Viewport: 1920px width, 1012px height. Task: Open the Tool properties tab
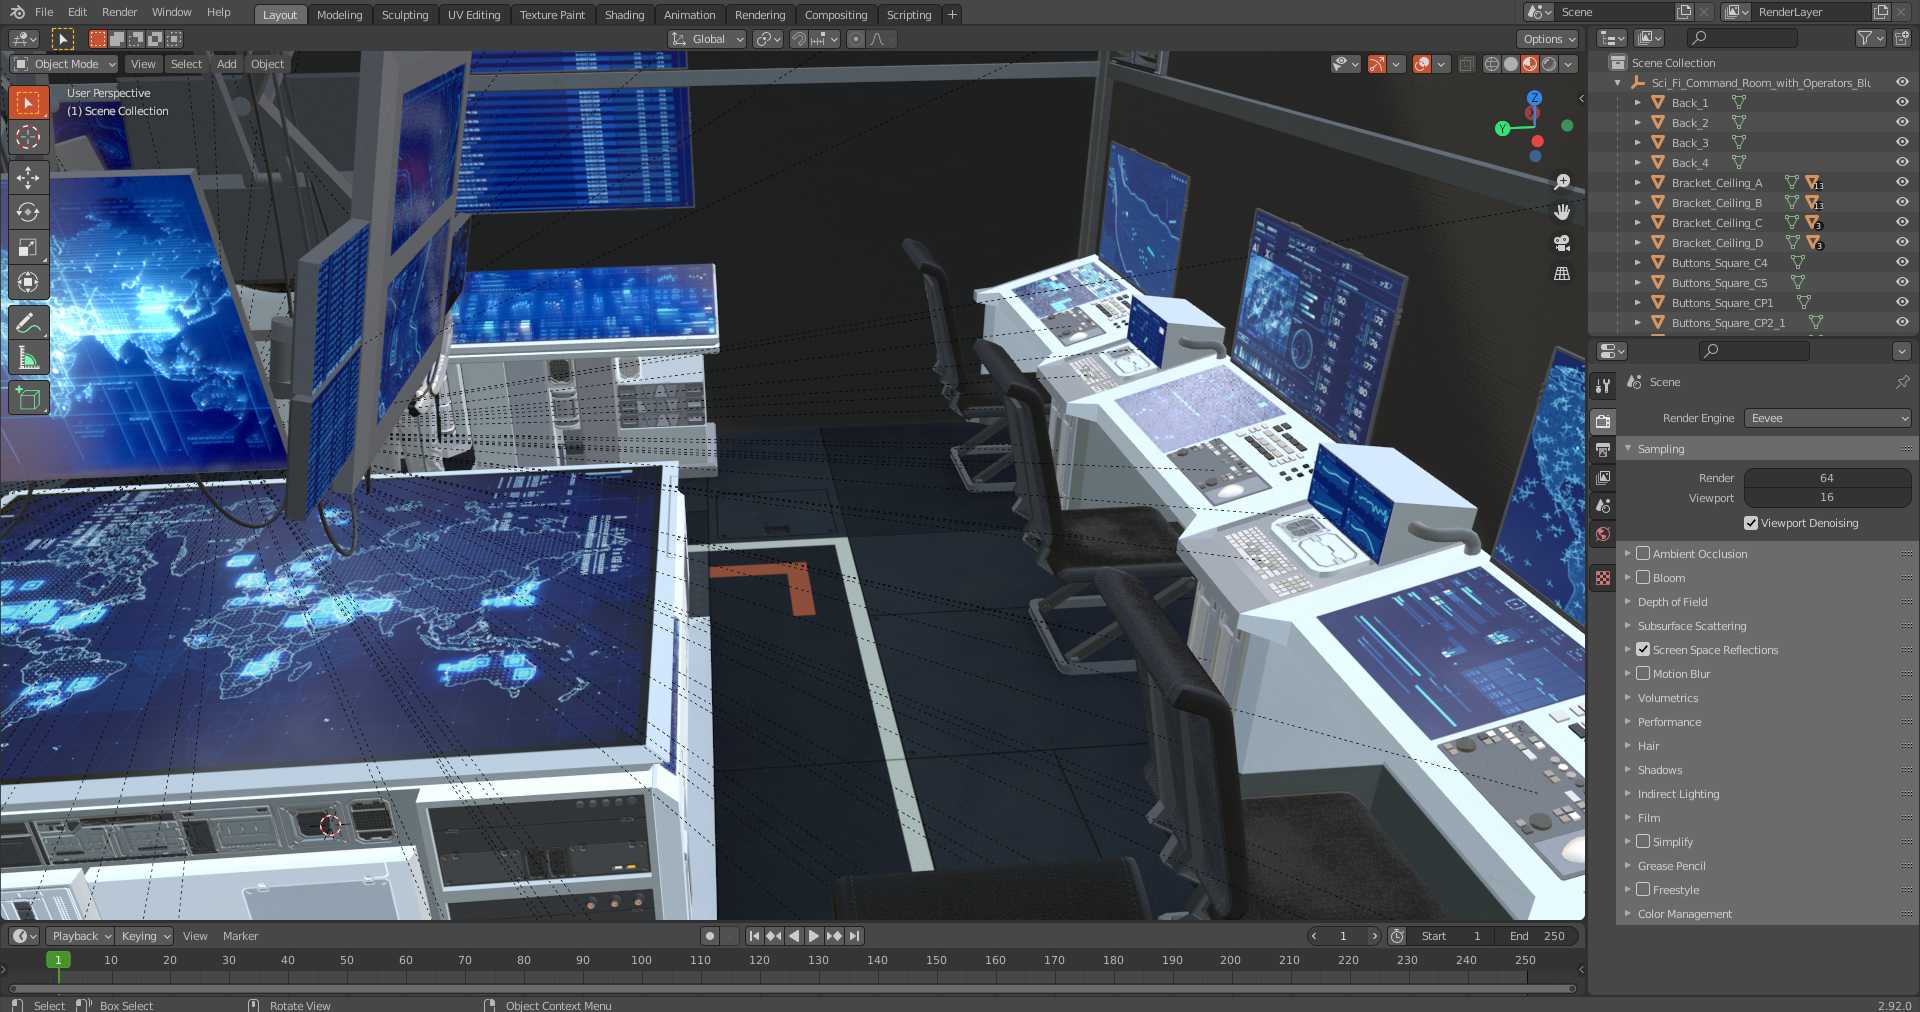click(x=1603, y=386)
